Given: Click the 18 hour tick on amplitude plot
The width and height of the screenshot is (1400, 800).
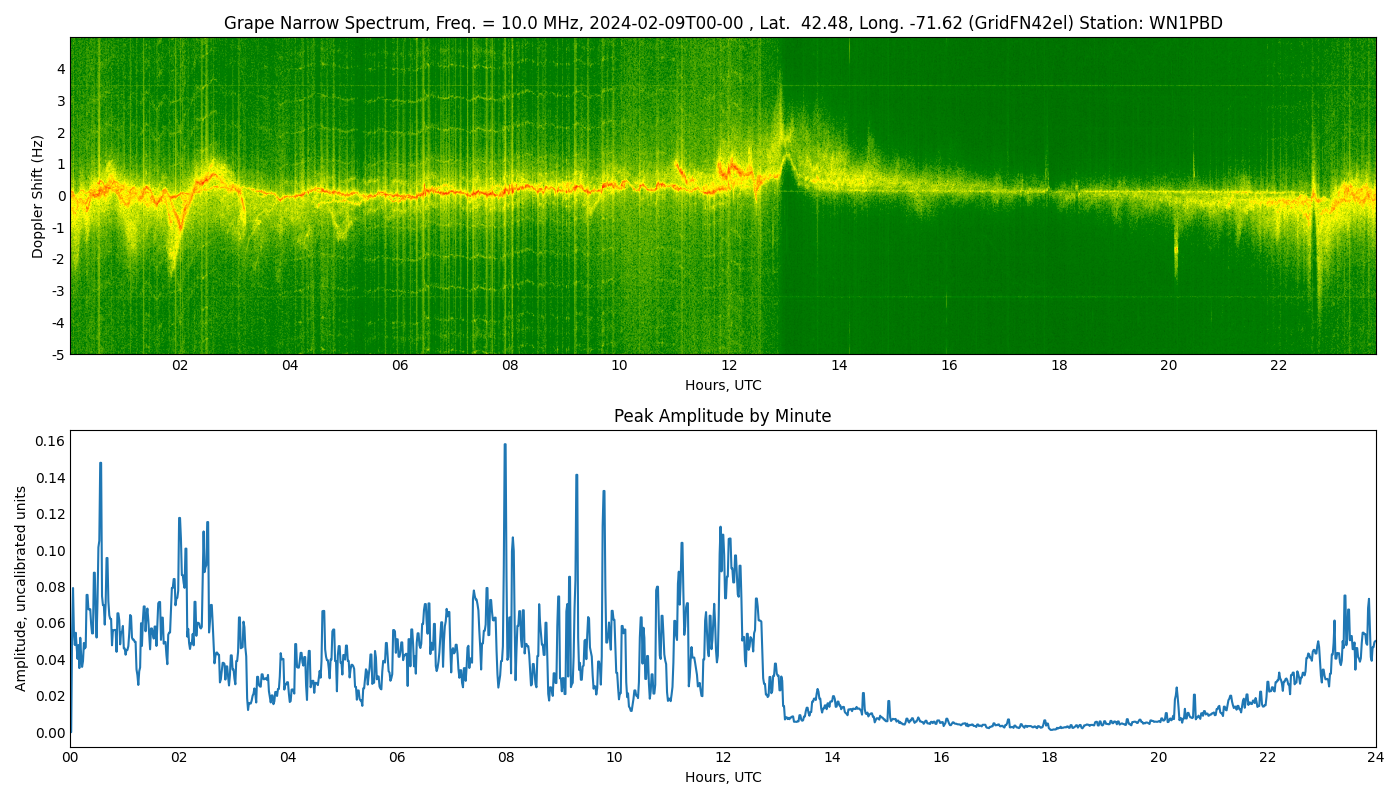Looking at the screenshot, I should click(1049, 758).
